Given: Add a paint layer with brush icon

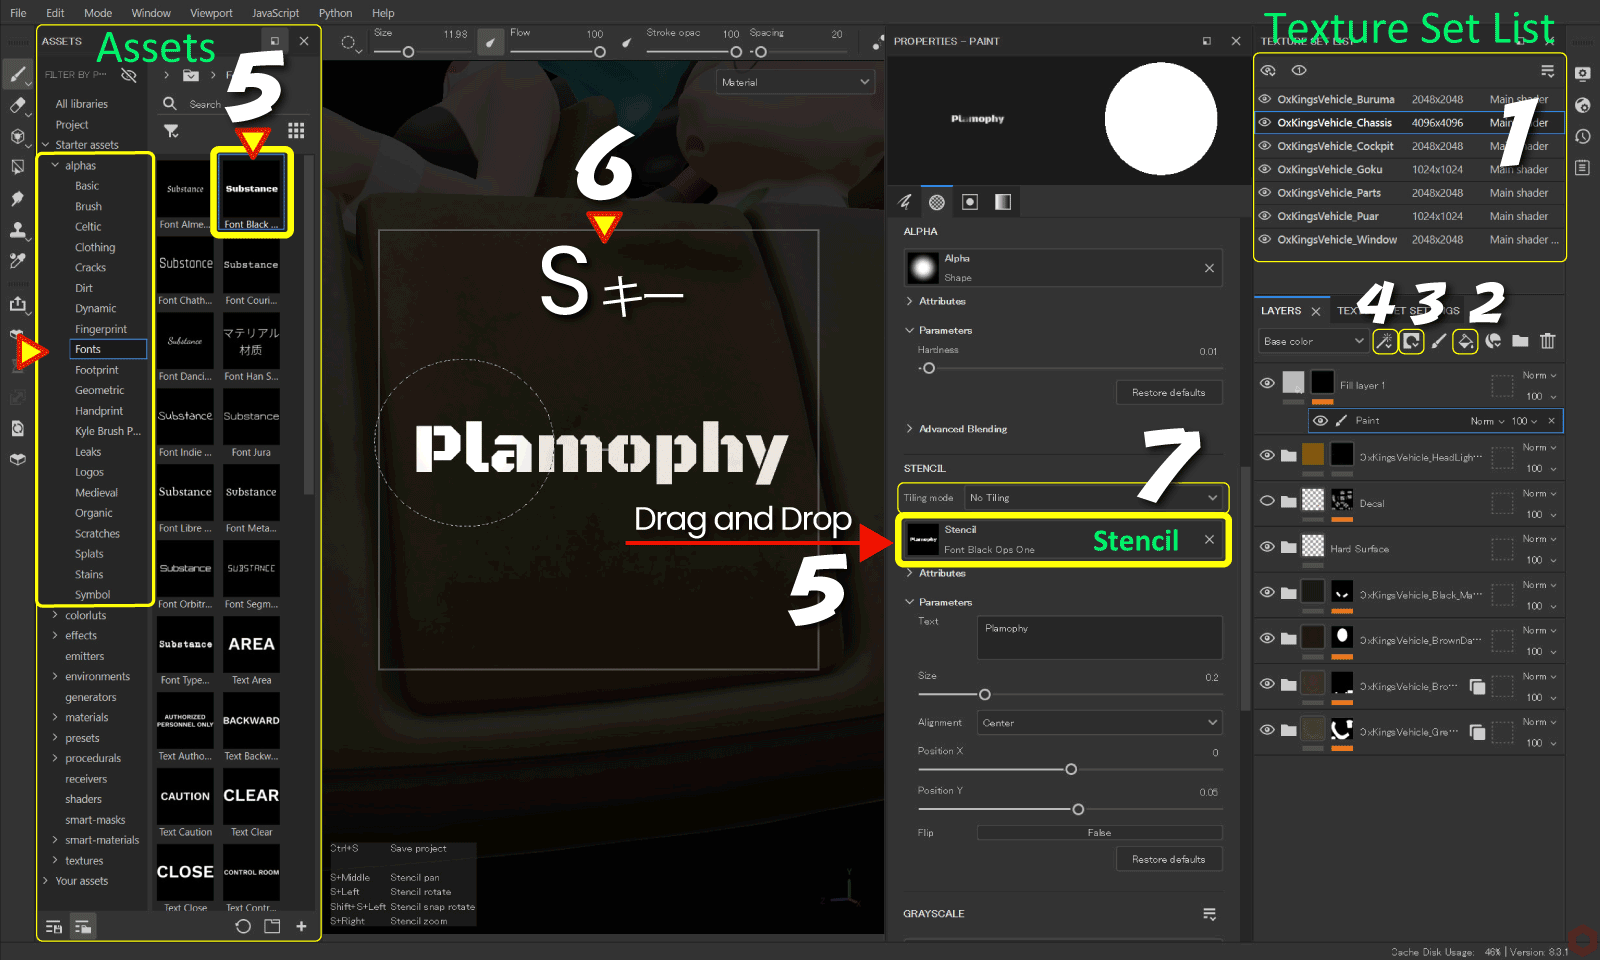Looking at the screenshot, I should pos(1439,341).
